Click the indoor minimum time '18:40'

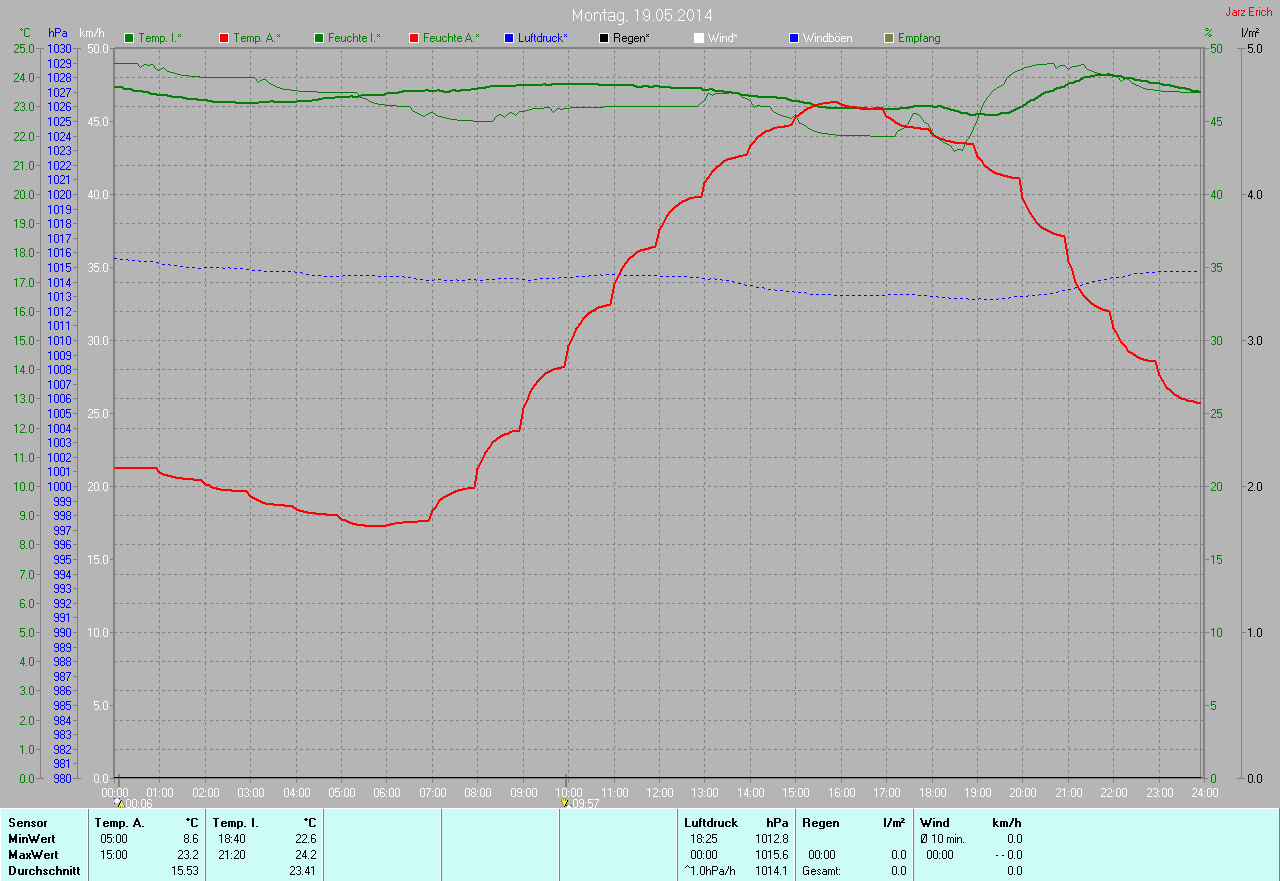pos(232,839)
